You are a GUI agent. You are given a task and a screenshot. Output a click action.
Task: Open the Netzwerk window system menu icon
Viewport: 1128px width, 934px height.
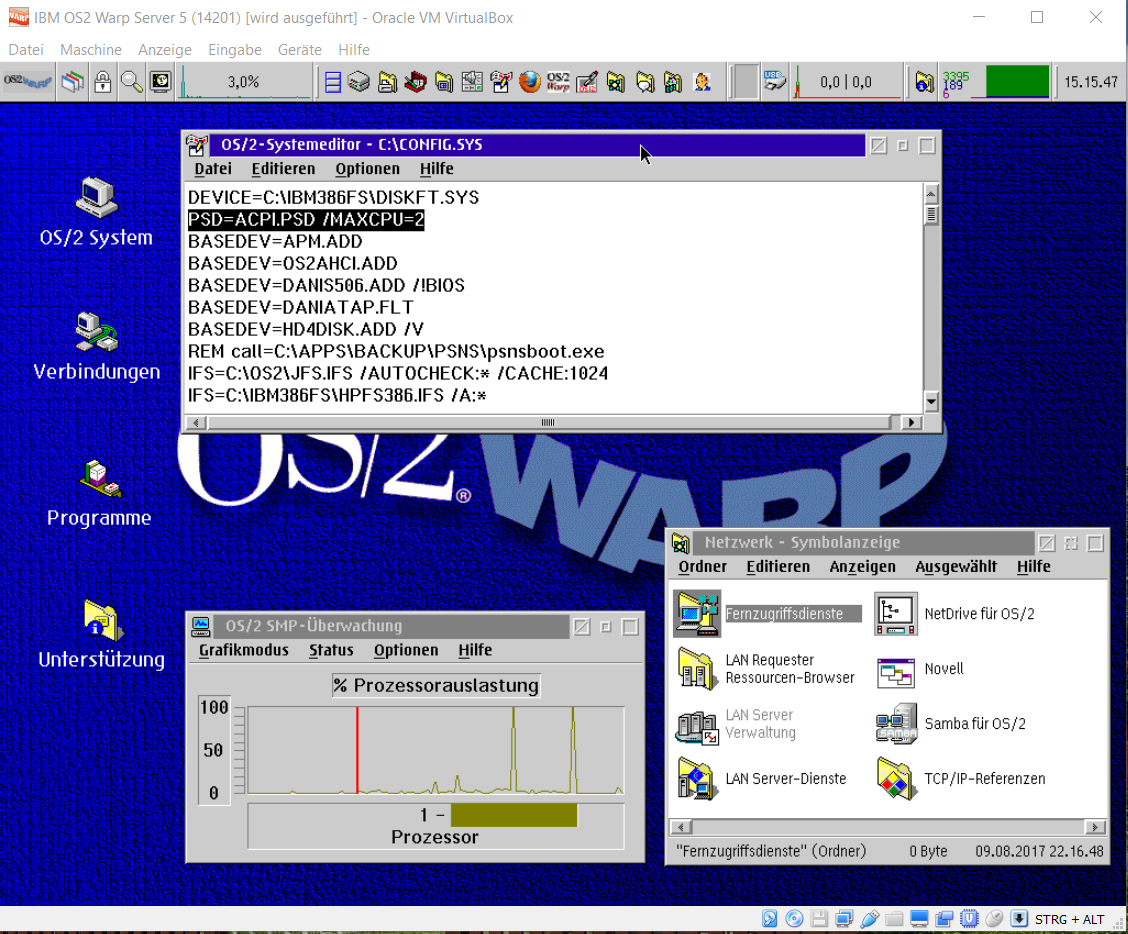[x=681, y=543]
